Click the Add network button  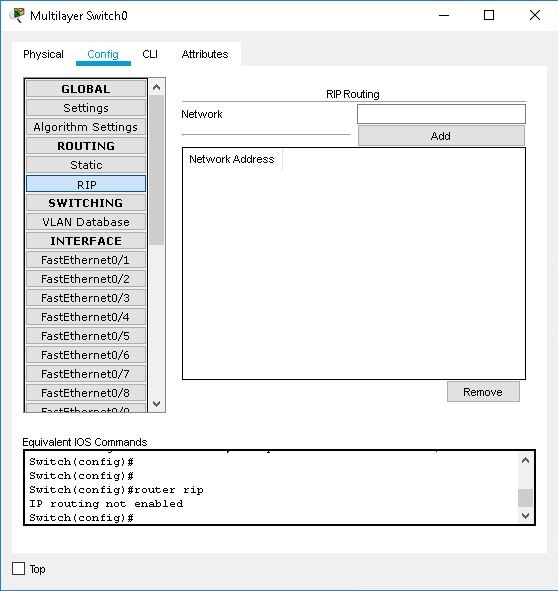pos(441,136)
